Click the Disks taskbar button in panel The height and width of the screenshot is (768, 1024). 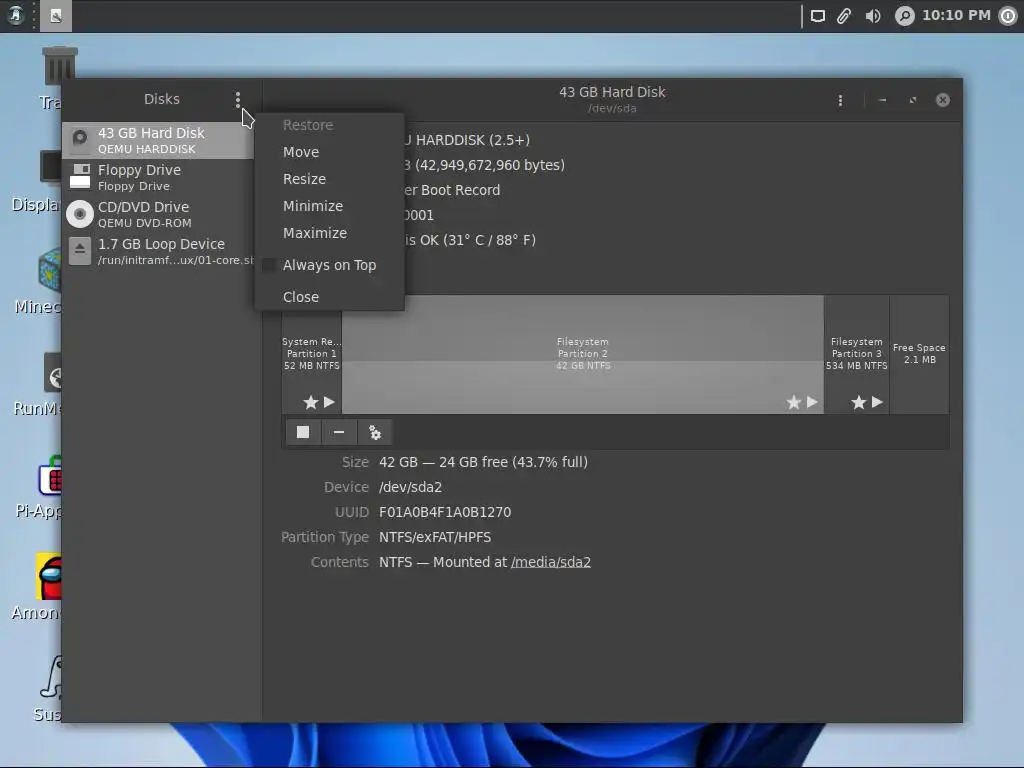click(x=56, y=16)
